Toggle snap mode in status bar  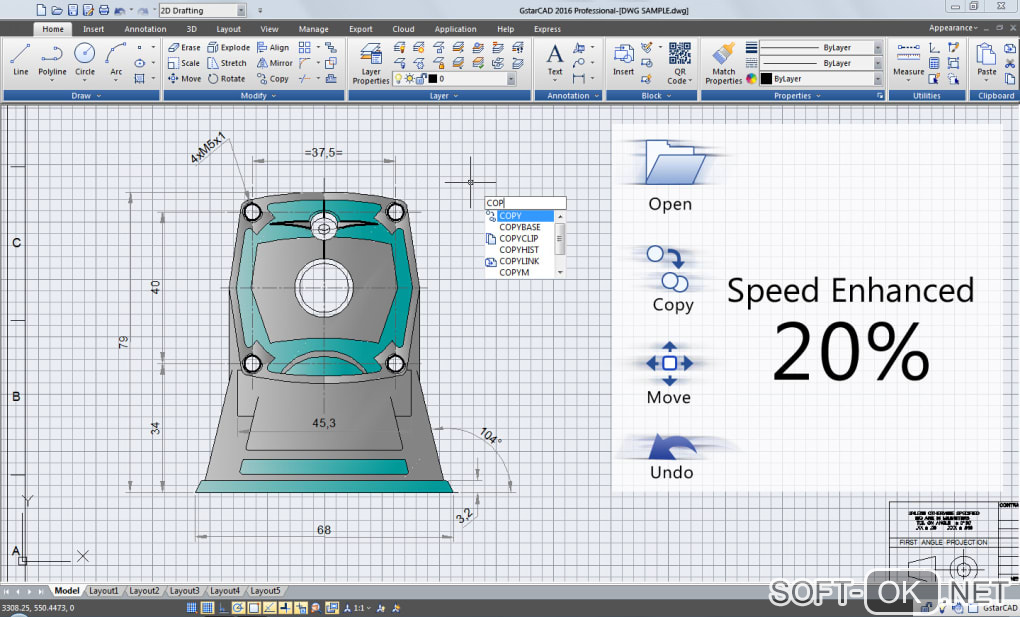[x=190, y=607]
